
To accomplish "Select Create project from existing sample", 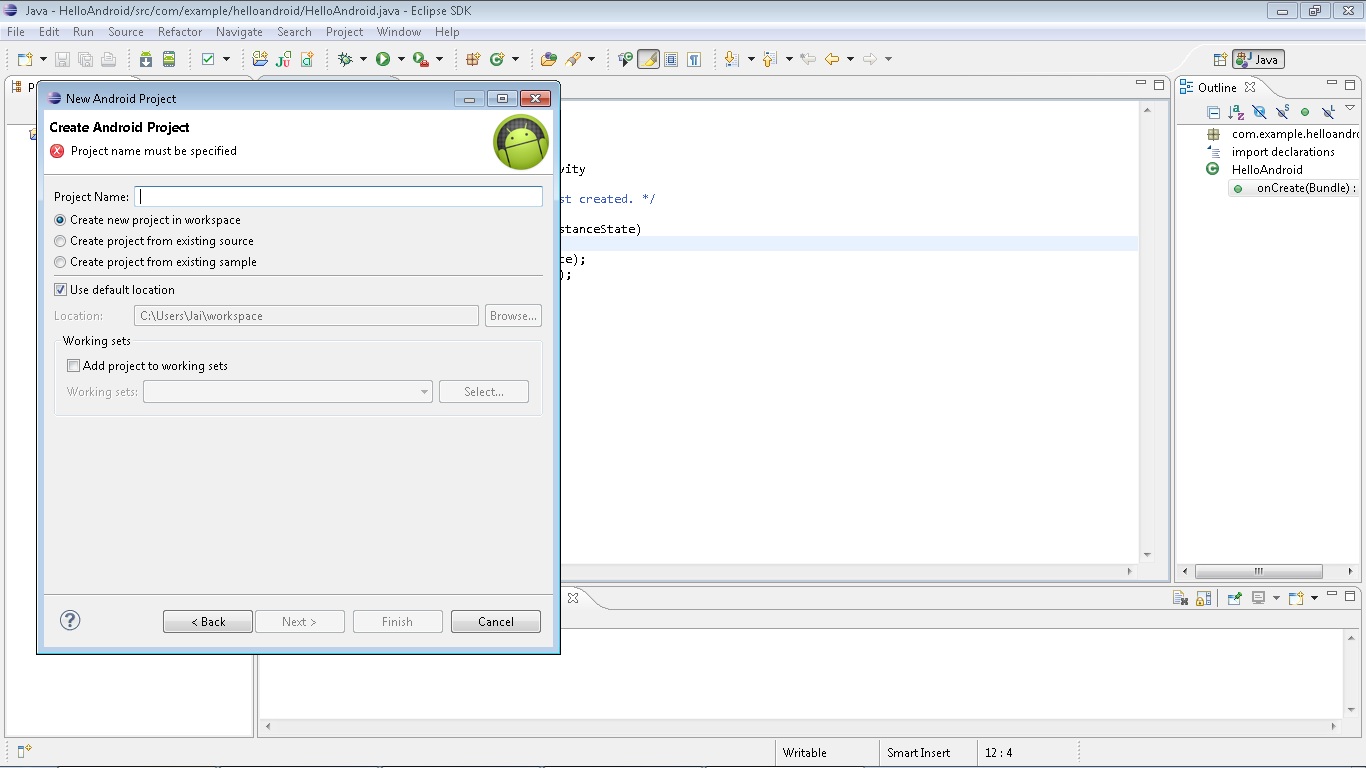I will click(156, 262).
